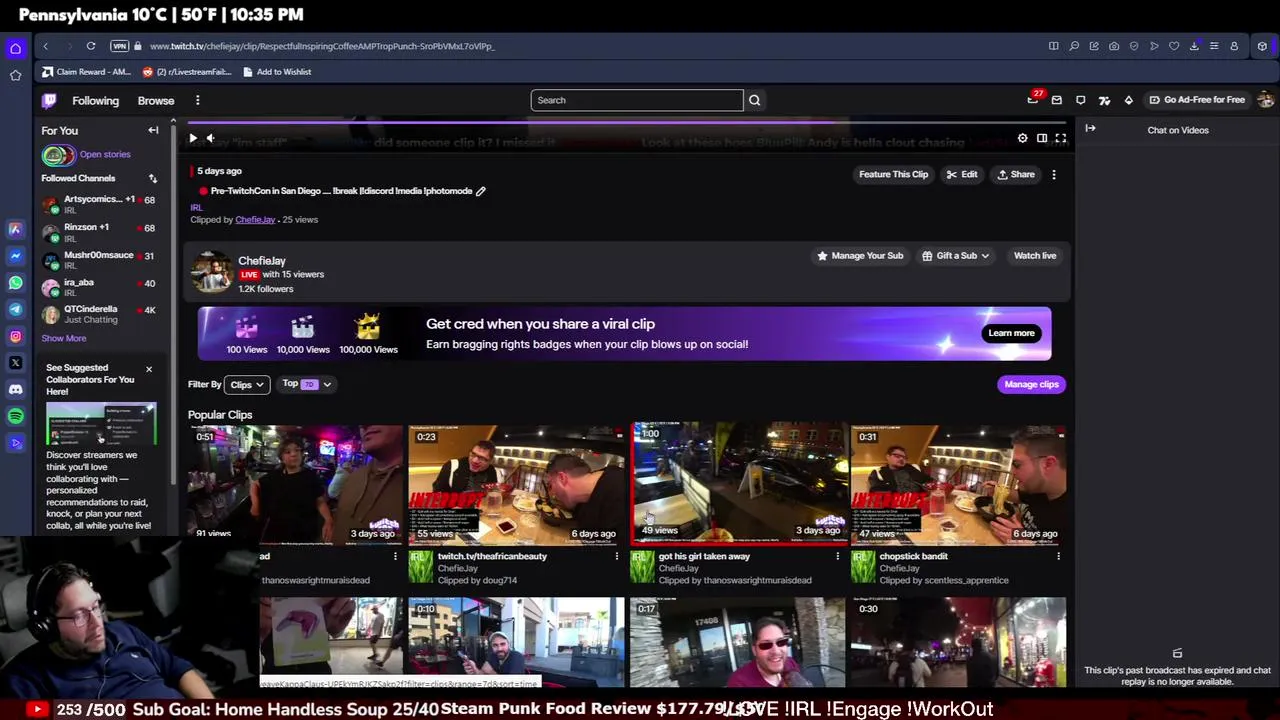Collapse the chat panel with arrow
Screen dimensions: 1280x720
tap(1090, 128)
